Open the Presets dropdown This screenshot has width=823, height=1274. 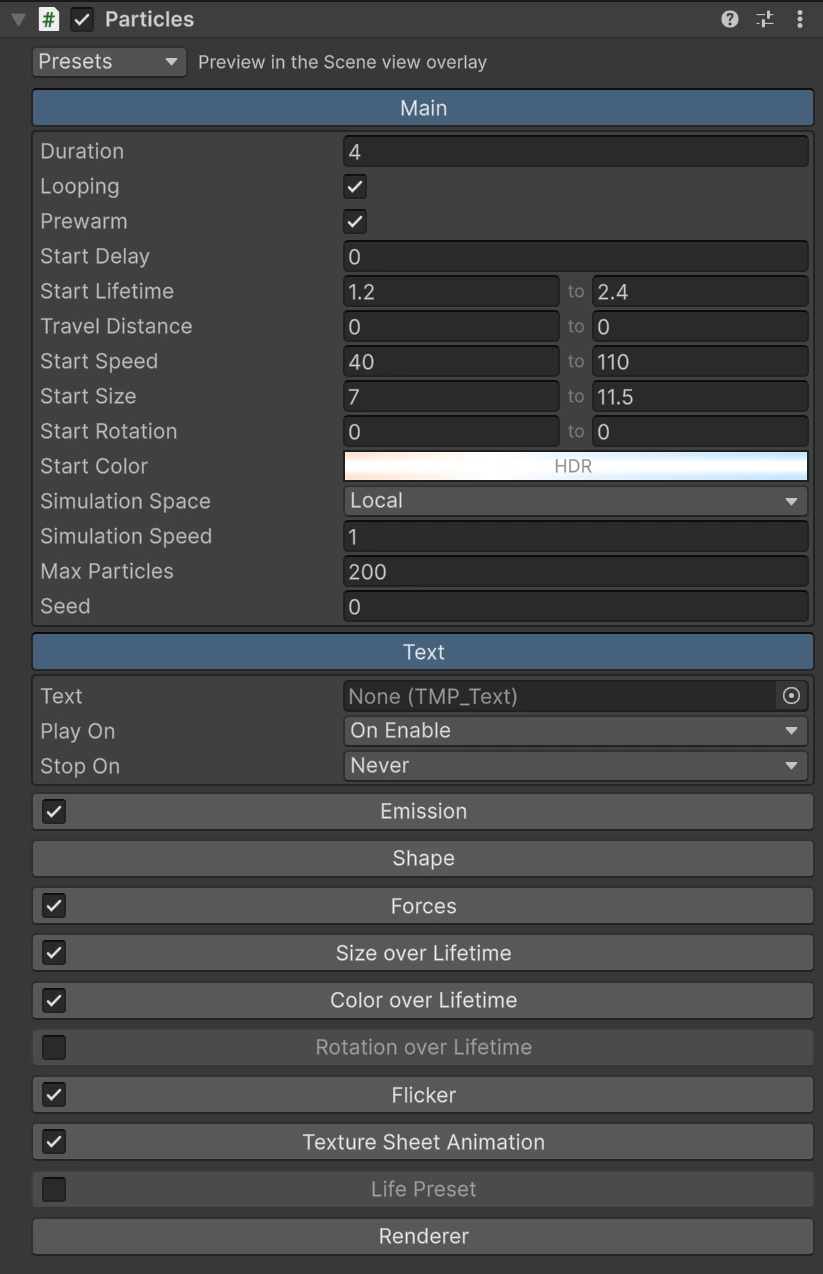[x=110, y=62]
